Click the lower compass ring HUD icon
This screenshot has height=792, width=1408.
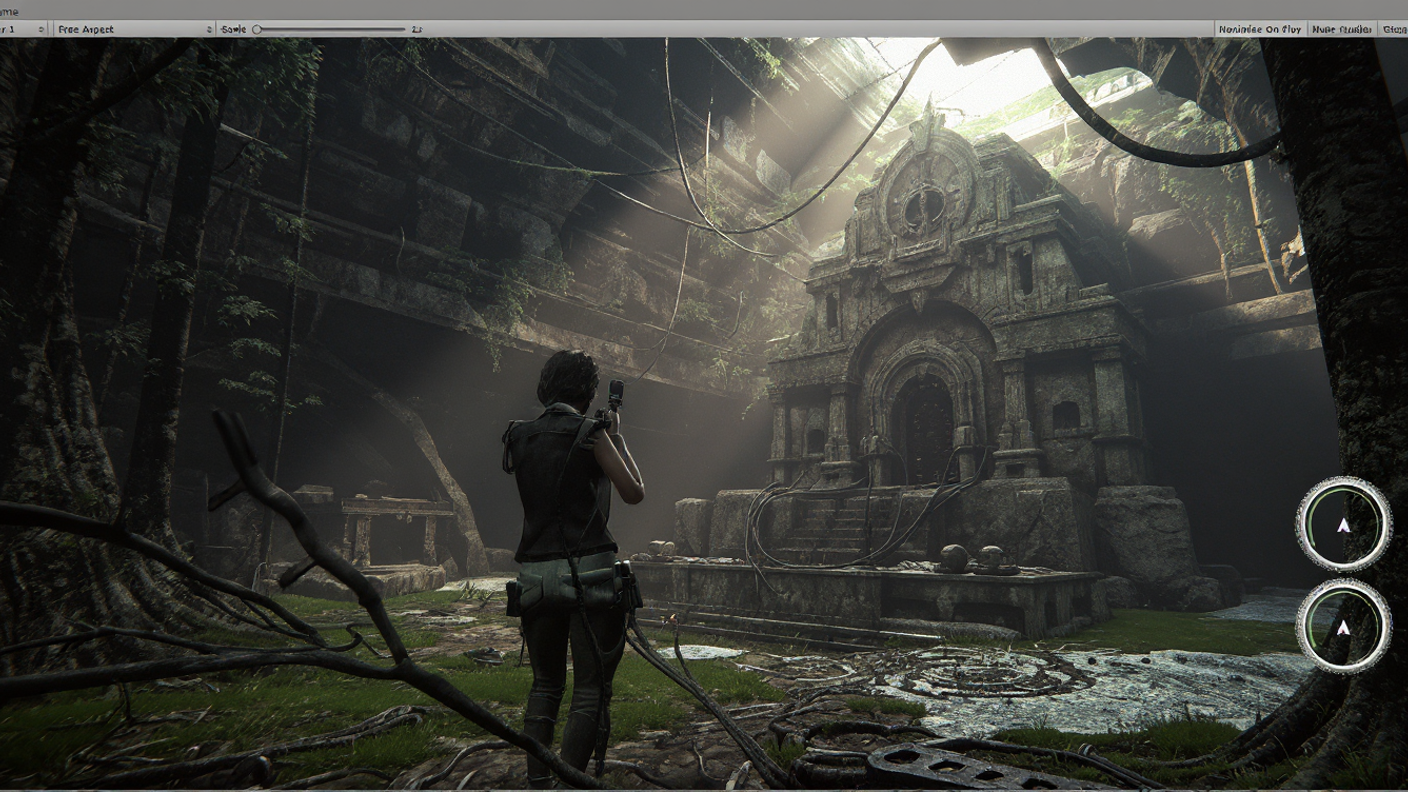pyautogui.click(x=1343, y=626)
